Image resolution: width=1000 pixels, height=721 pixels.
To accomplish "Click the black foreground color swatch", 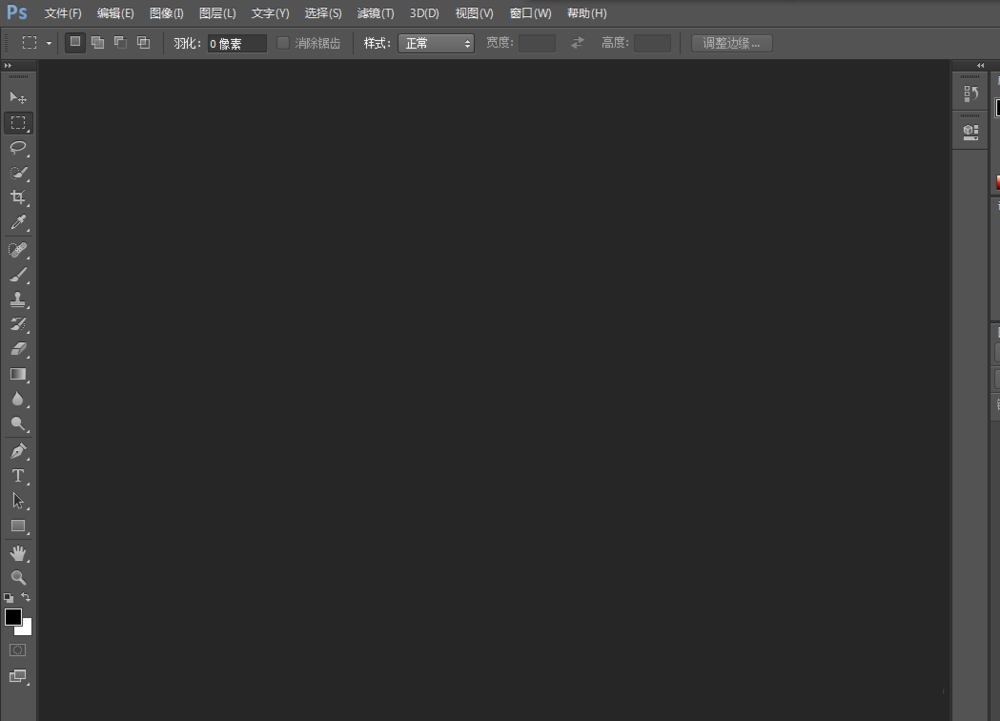I will click(x=12, y=616).
